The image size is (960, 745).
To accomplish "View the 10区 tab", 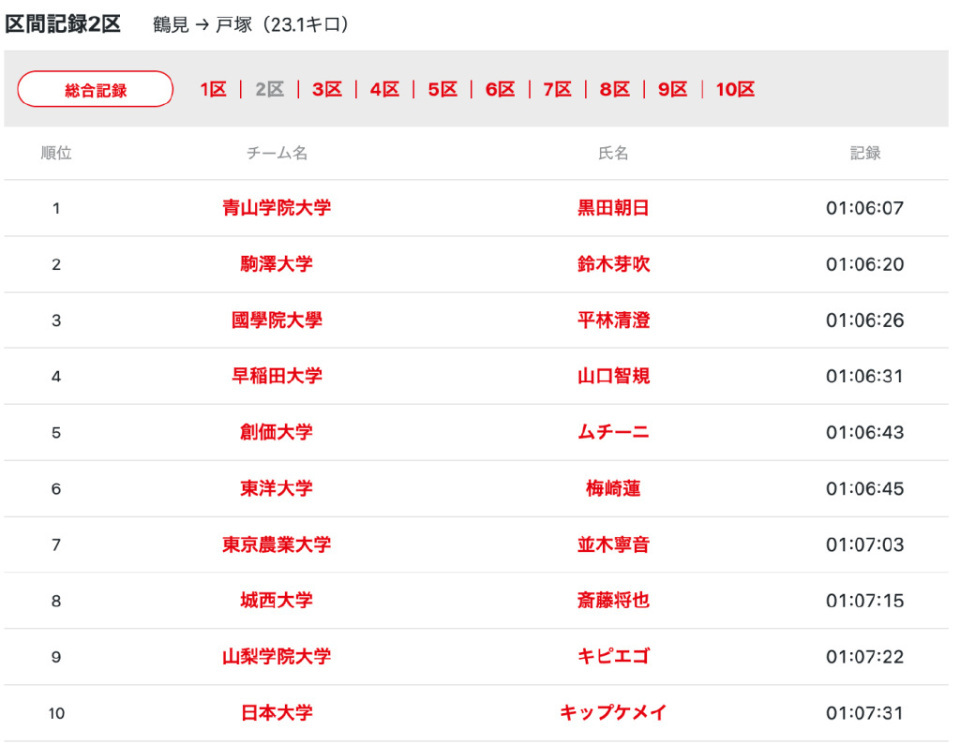I will point(735,90).
